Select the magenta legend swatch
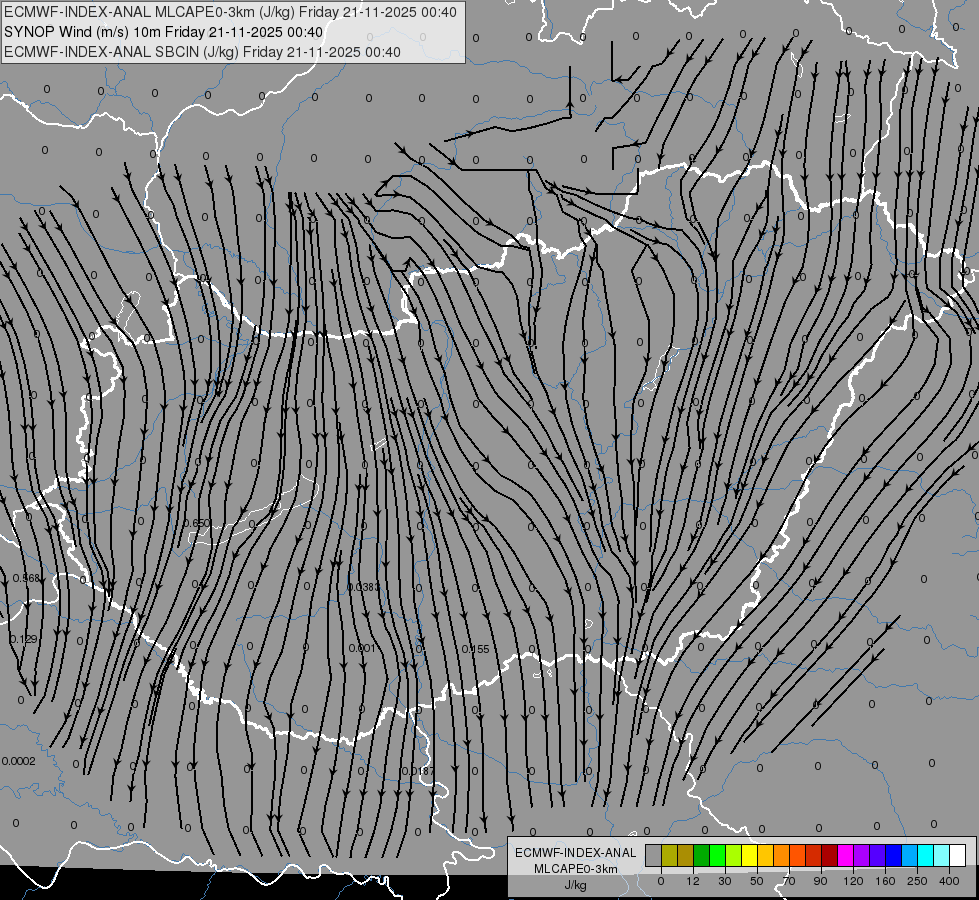979x900 pixels. point(845,855)
